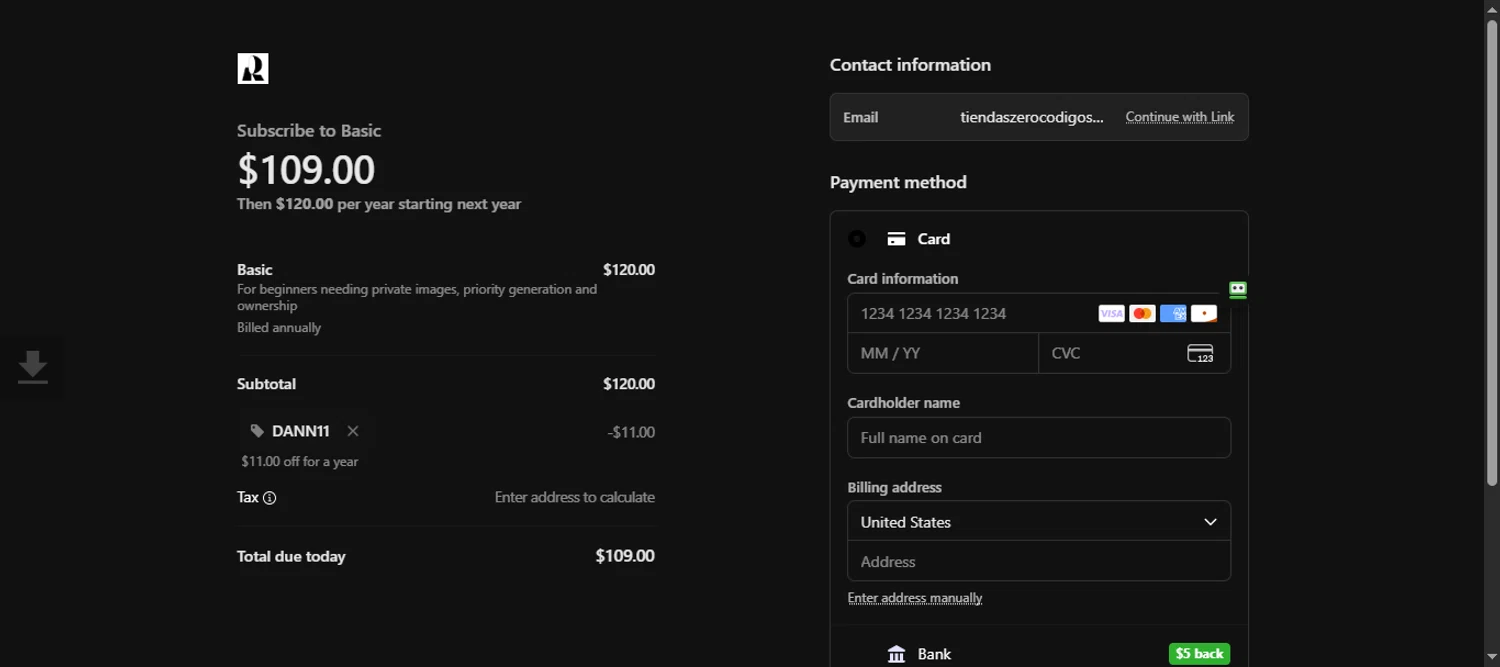1500x667 pixels.
Task: Click the Mastercard logo
Action: pos(1142,314)
